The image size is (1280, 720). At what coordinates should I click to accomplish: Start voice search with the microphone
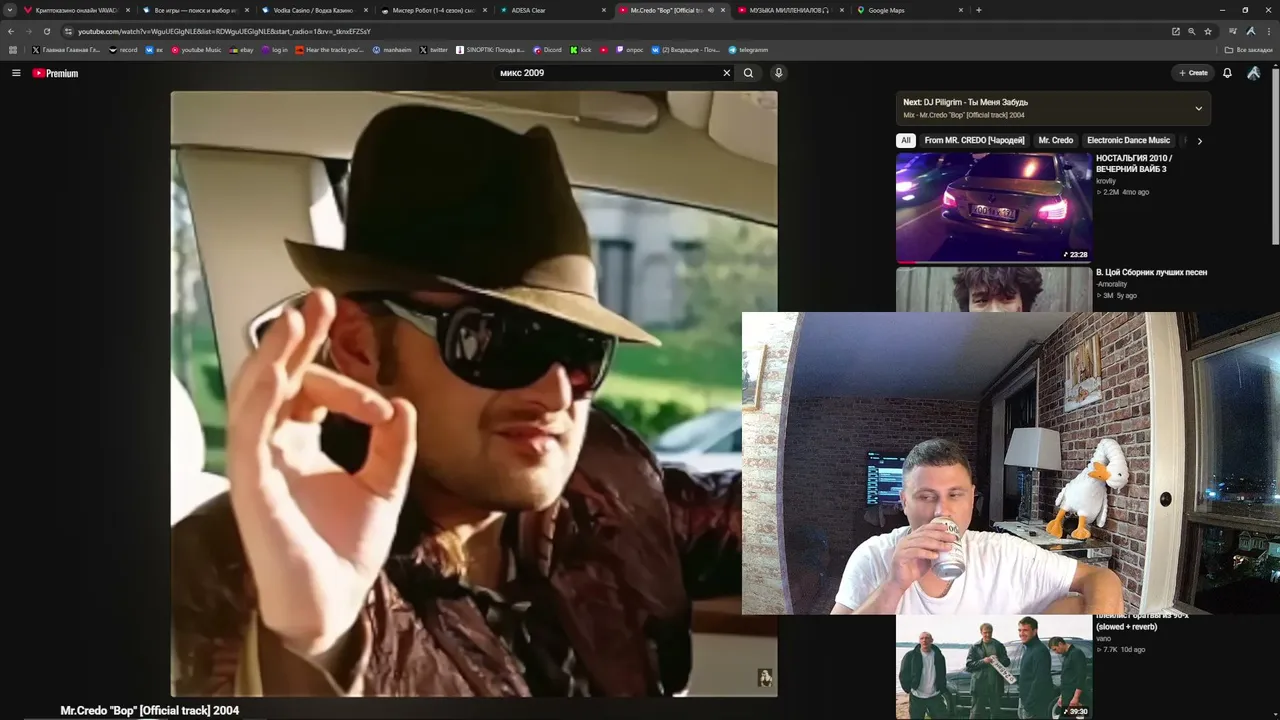pos(778,73)
